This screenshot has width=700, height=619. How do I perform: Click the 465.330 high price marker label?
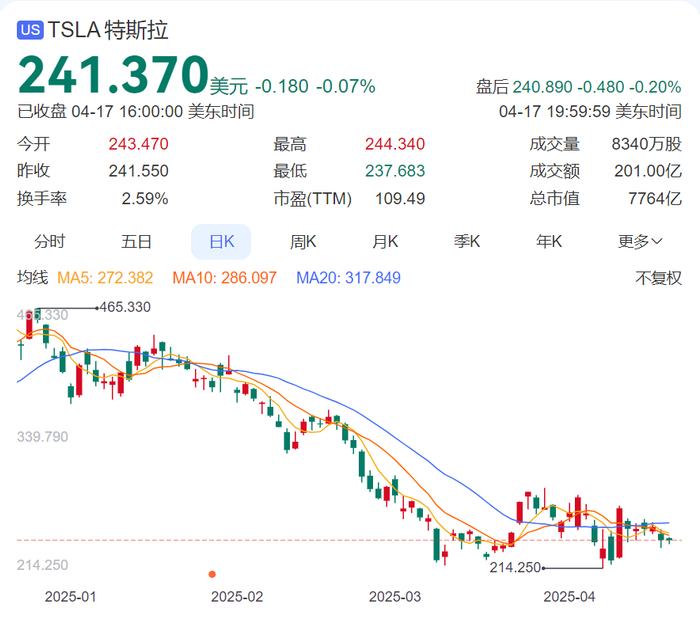125,307
